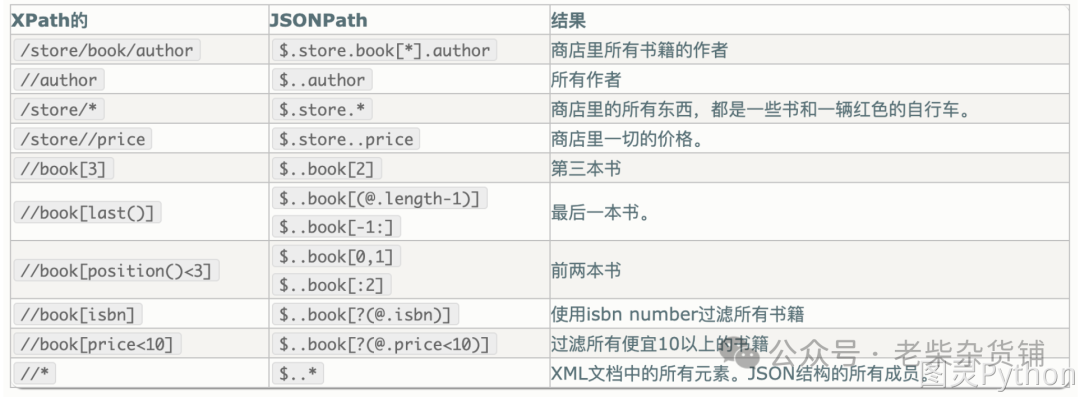Select the $..book[:2] JSONPath code
The image size is (1080, 397).
[332, 285]
